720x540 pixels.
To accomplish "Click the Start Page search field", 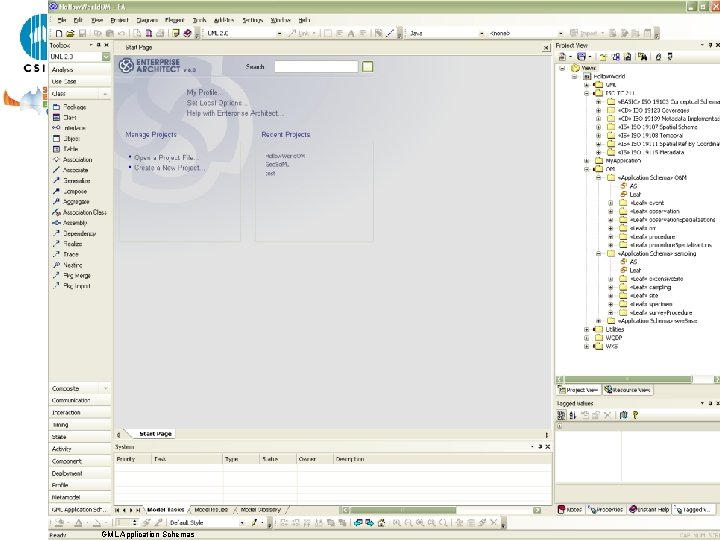I will pyautogui.click(x=316, y=67).
